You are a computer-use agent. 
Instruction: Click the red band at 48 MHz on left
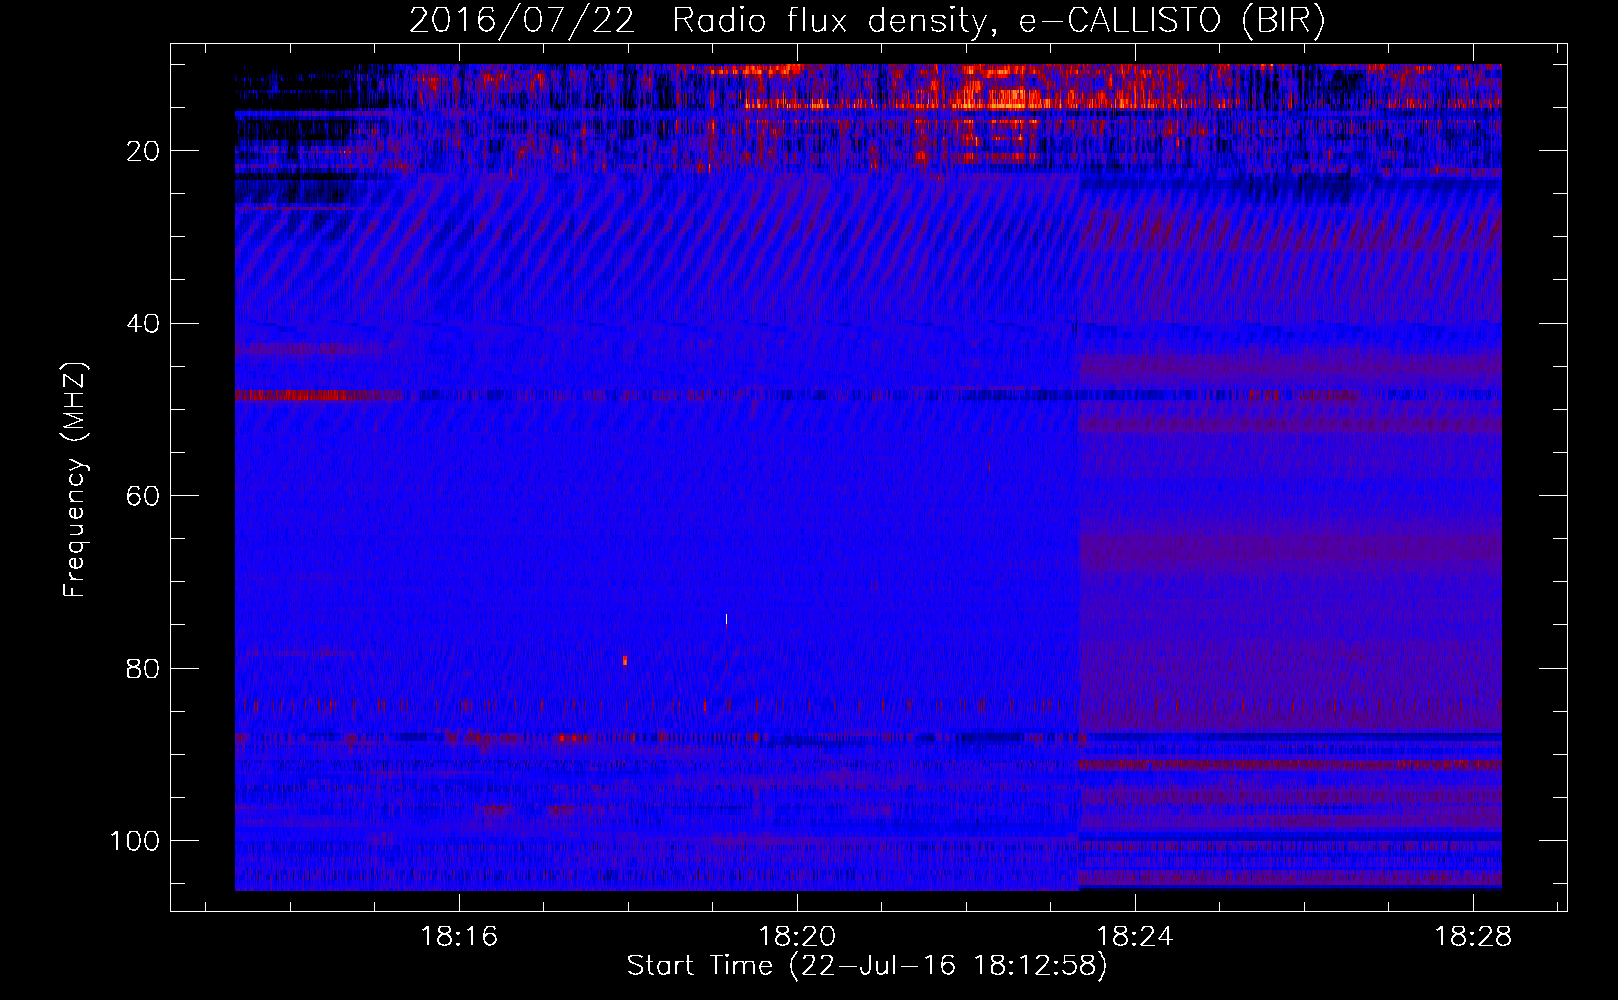click(x=318, y=395)
